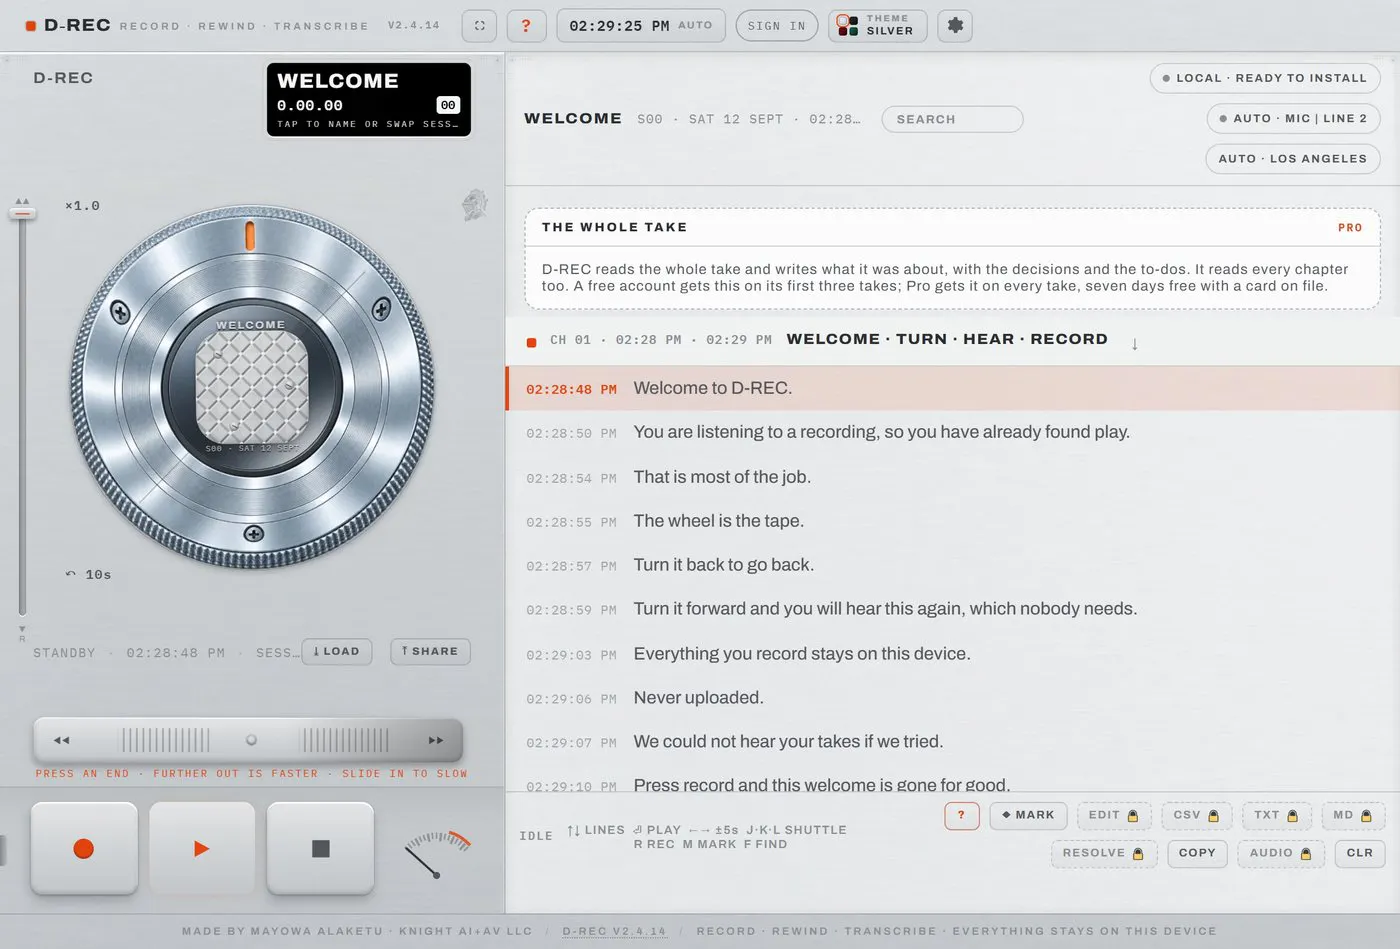This screenshot has height=949, width=1400.
Task: Select line 'Never uploaded.'
Action: [x=953, y=698]
